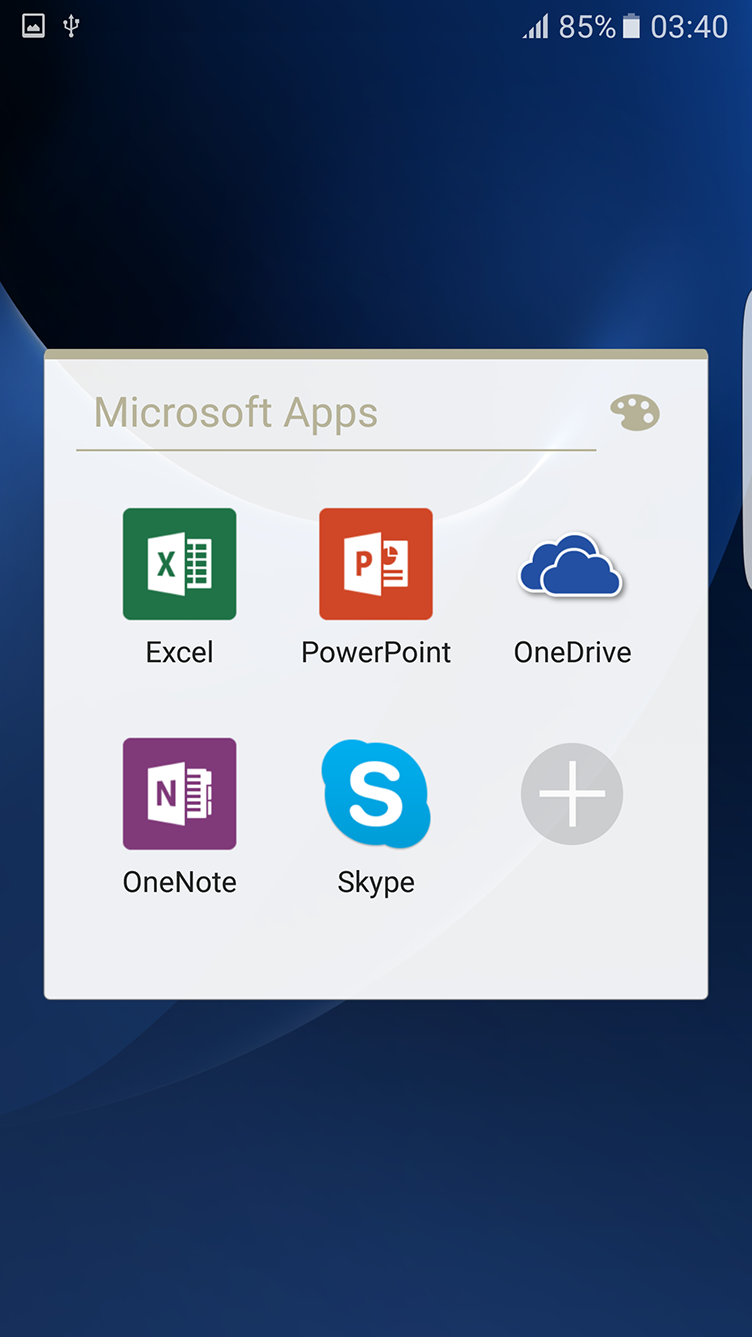This screenshot has width=752, height=1337.
Task: Open the Skype app
Action: click(376, 794)
